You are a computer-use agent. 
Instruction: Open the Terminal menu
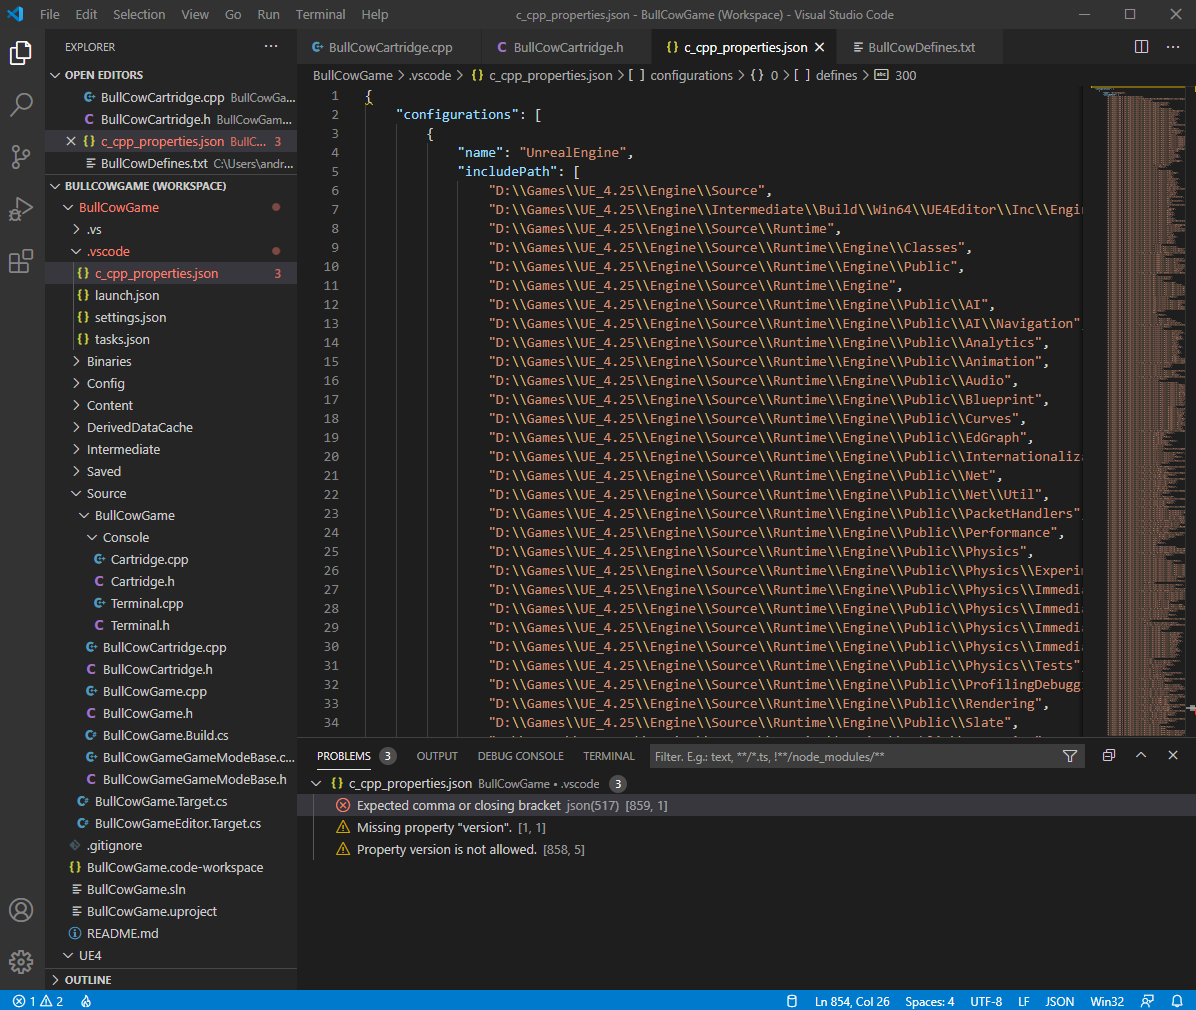pos(320,14)
